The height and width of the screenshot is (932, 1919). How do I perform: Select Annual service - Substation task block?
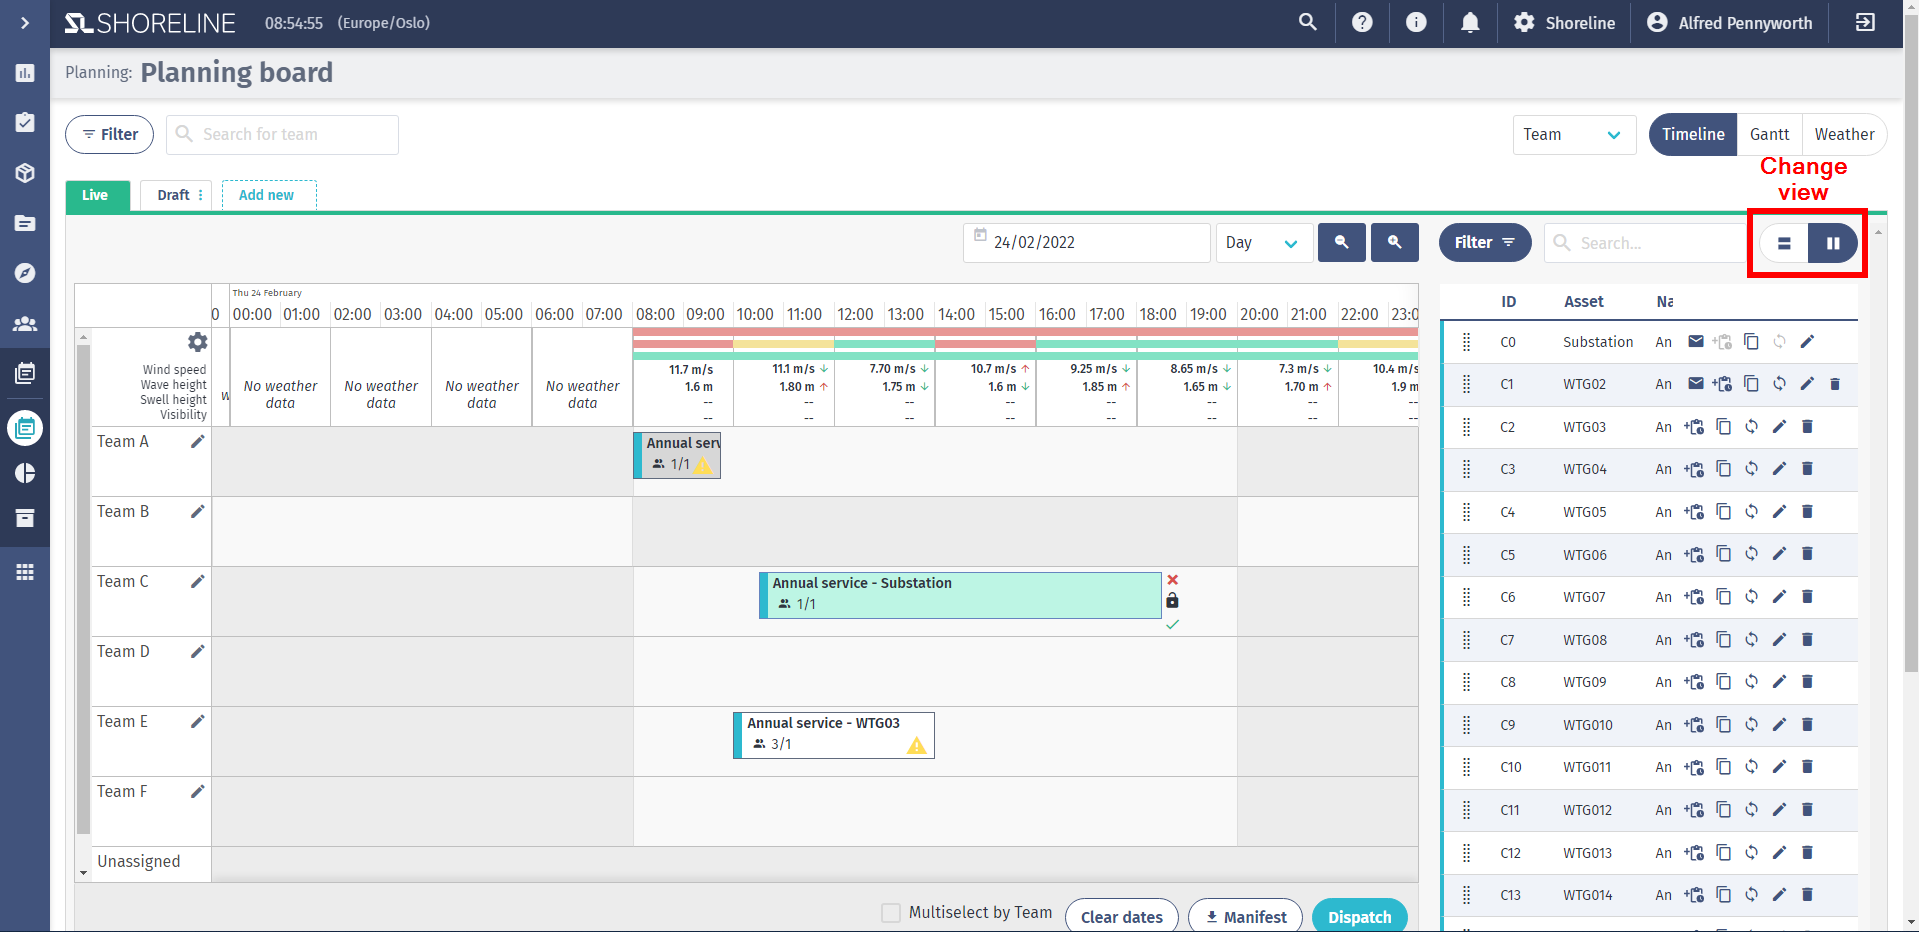coord(960,595)
